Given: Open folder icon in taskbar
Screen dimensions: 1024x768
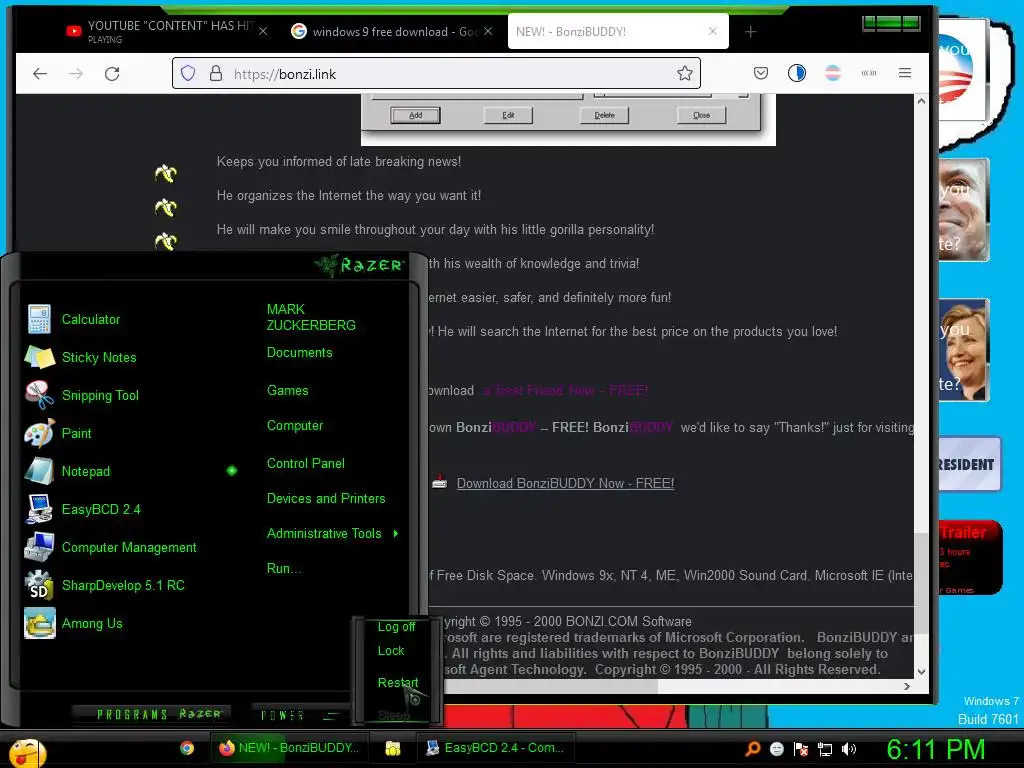Looking at the screenshot, I should pos(392,748).
